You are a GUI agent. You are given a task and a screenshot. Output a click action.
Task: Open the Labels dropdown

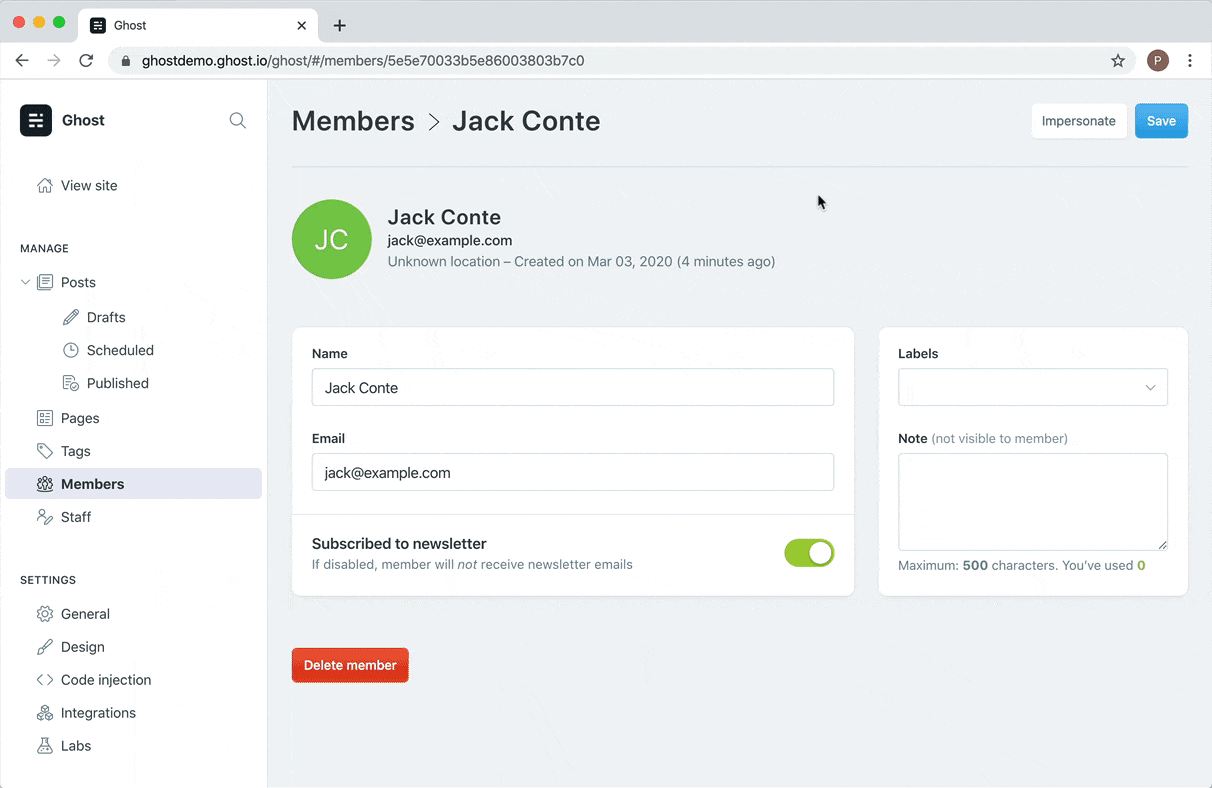coord(1032,388)
